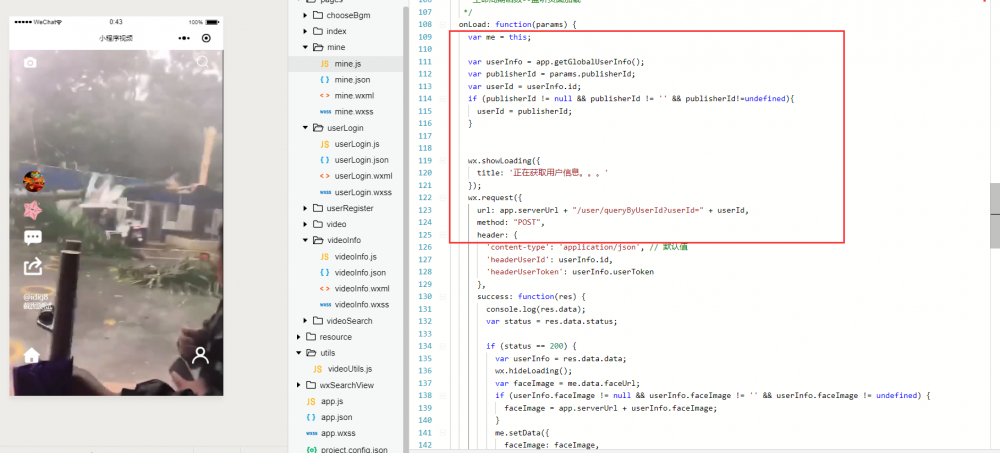Click the editor vertical scrollbar thumb
Image resolution: width=1000 pixels, height=453 pixels.
point(995,218)
